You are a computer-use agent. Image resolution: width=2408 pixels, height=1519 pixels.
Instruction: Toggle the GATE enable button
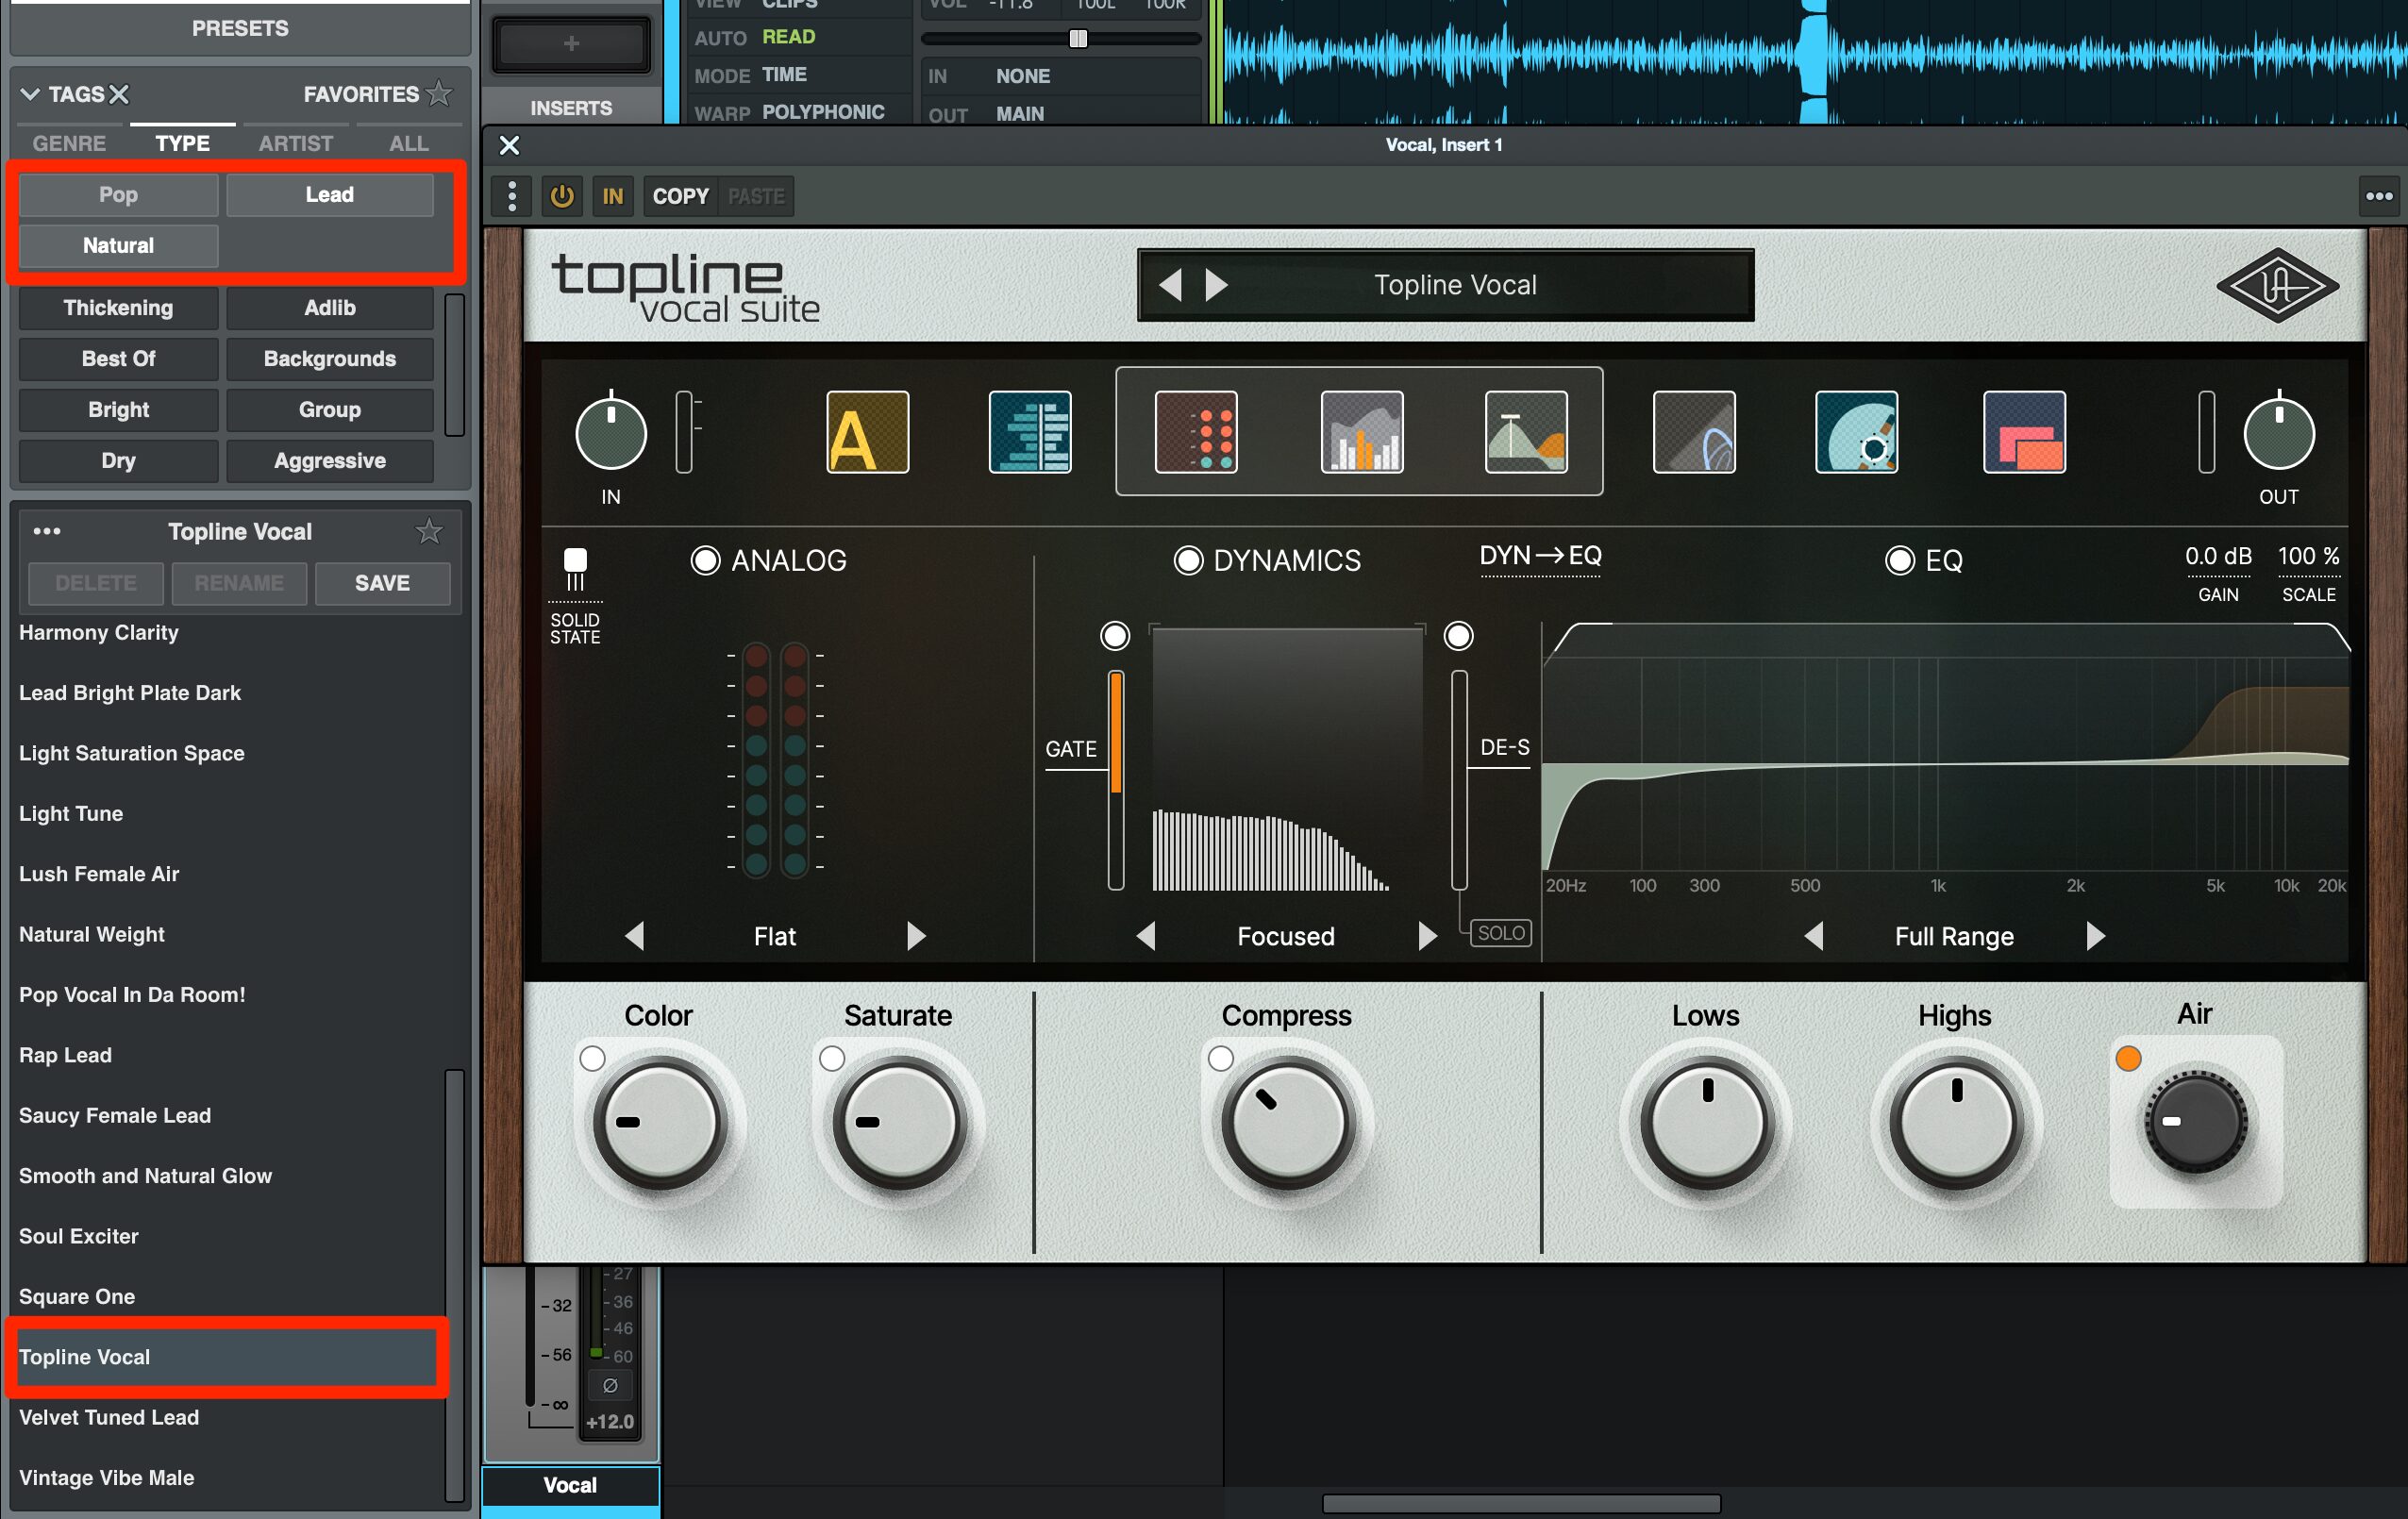click(x=1114, y=635)
